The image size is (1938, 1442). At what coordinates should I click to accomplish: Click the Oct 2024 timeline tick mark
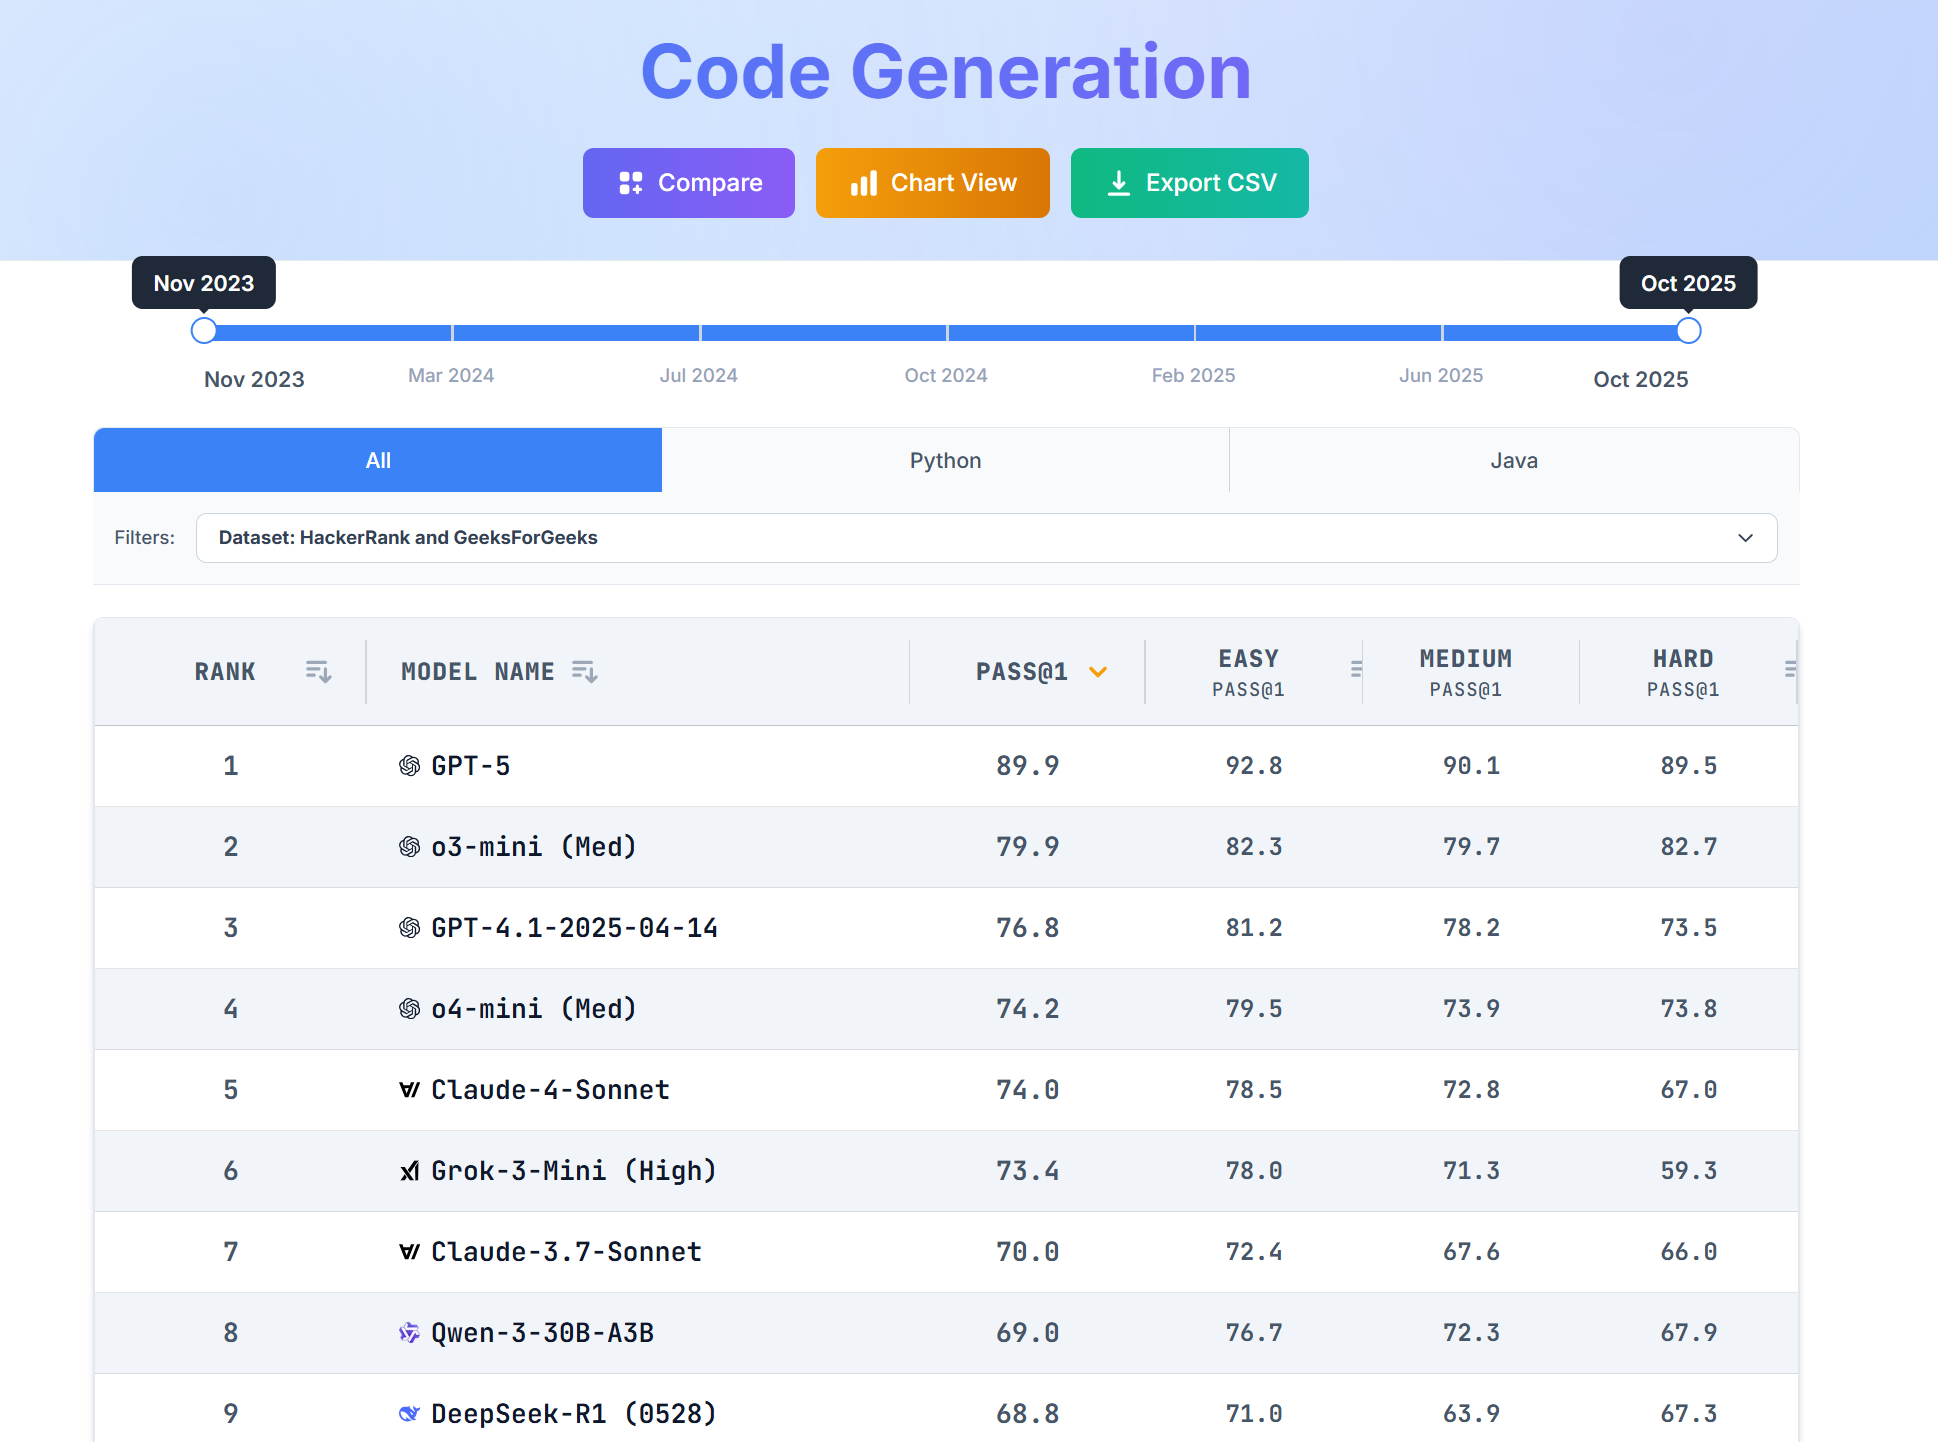(x=947, y=332)
